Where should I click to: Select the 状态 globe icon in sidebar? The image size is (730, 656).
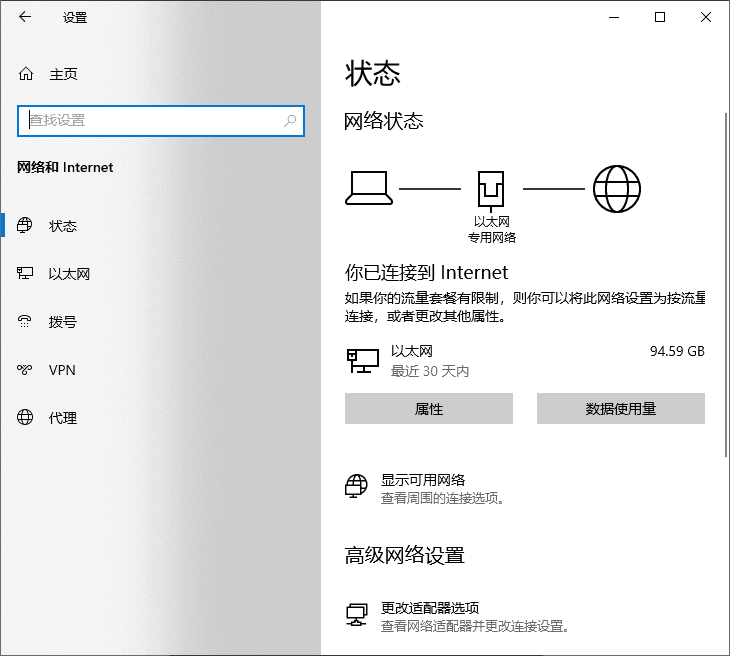(25, 225)
